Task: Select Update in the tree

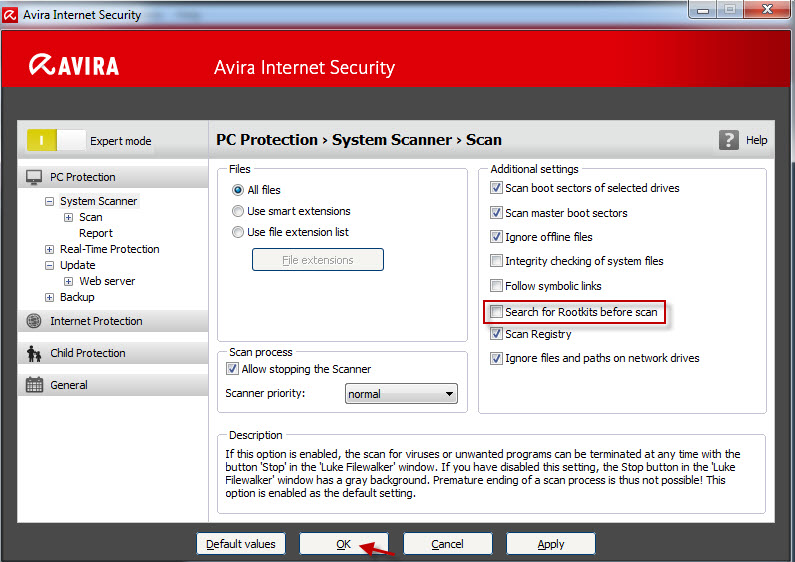Action: click(x=78, y=265)
